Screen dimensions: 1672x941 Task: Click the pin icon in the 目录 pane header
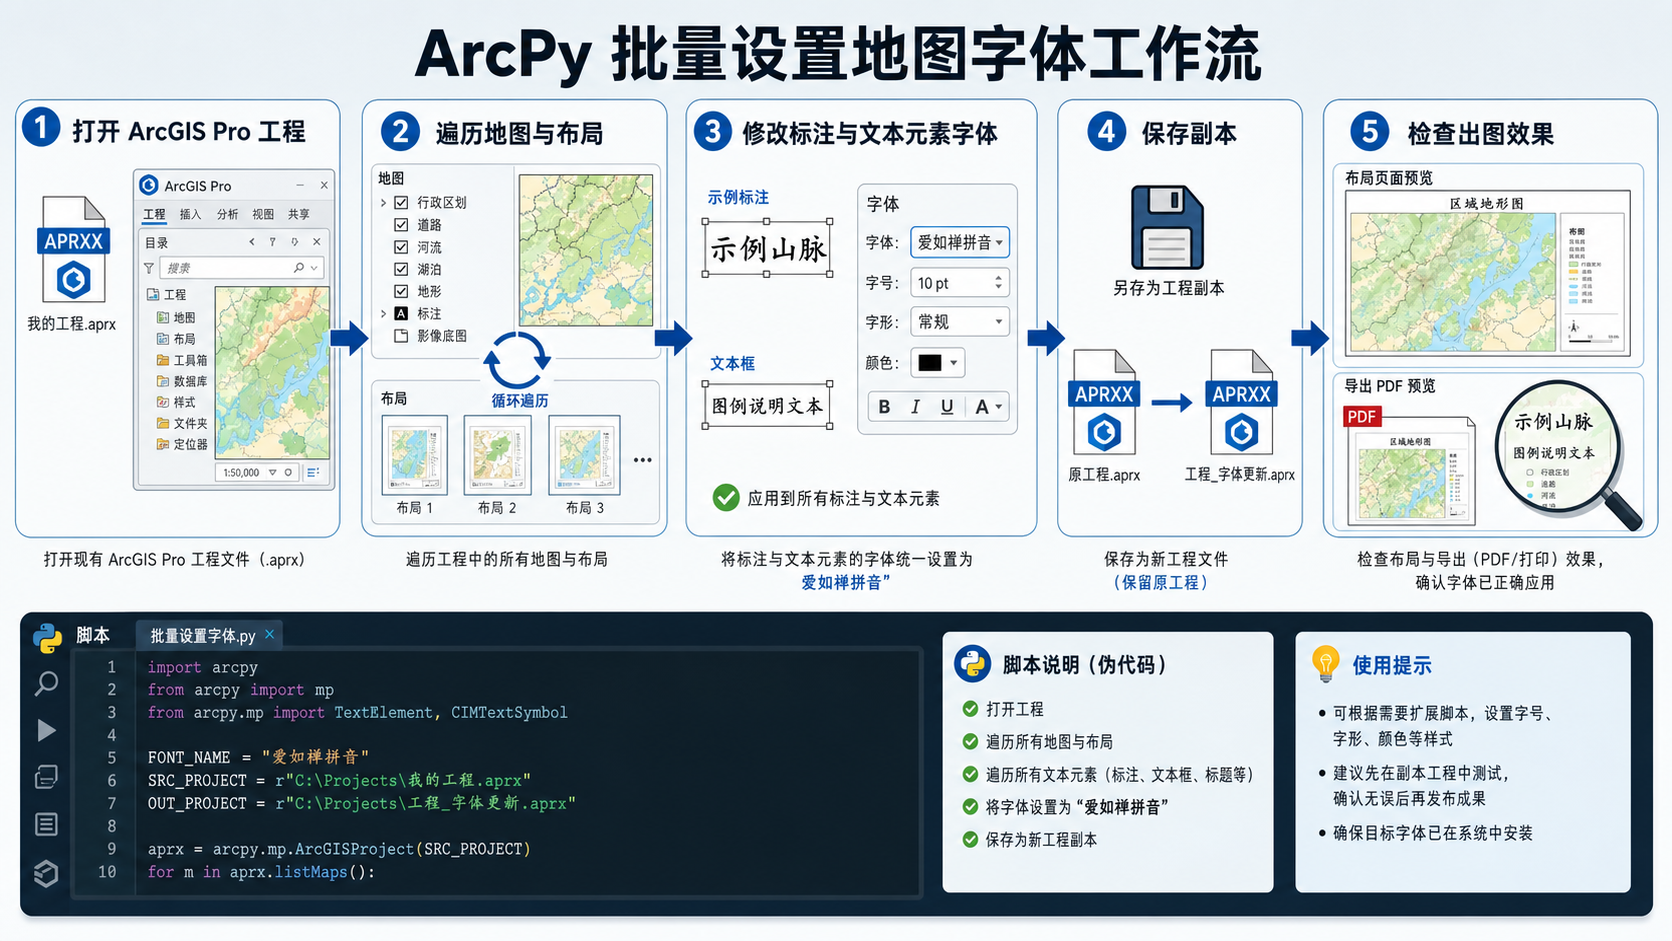click(294, 242)
